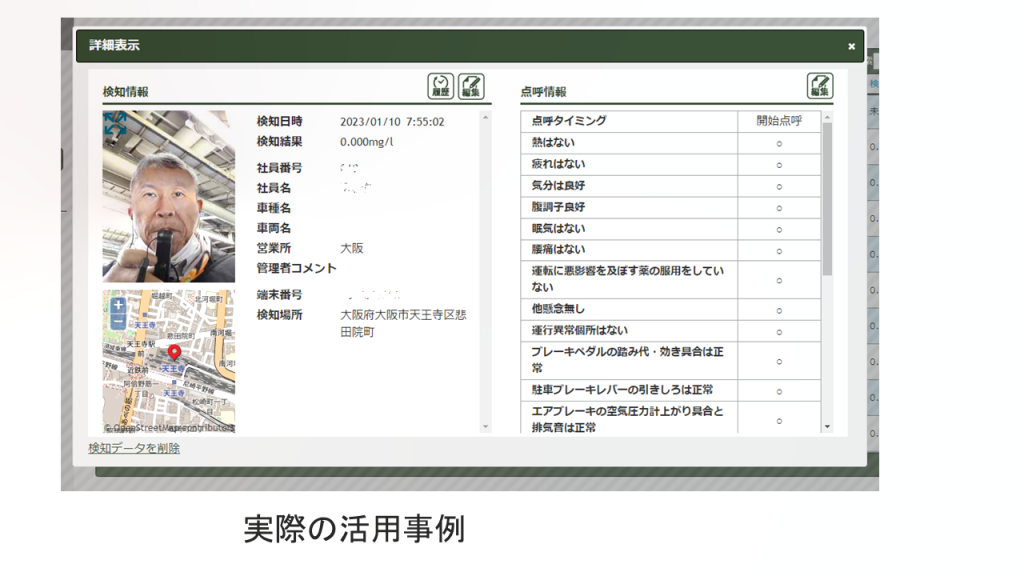Click the 腰痛はない circle mark
Viewport: 1024px width, 576px height.
pos(779,250)
